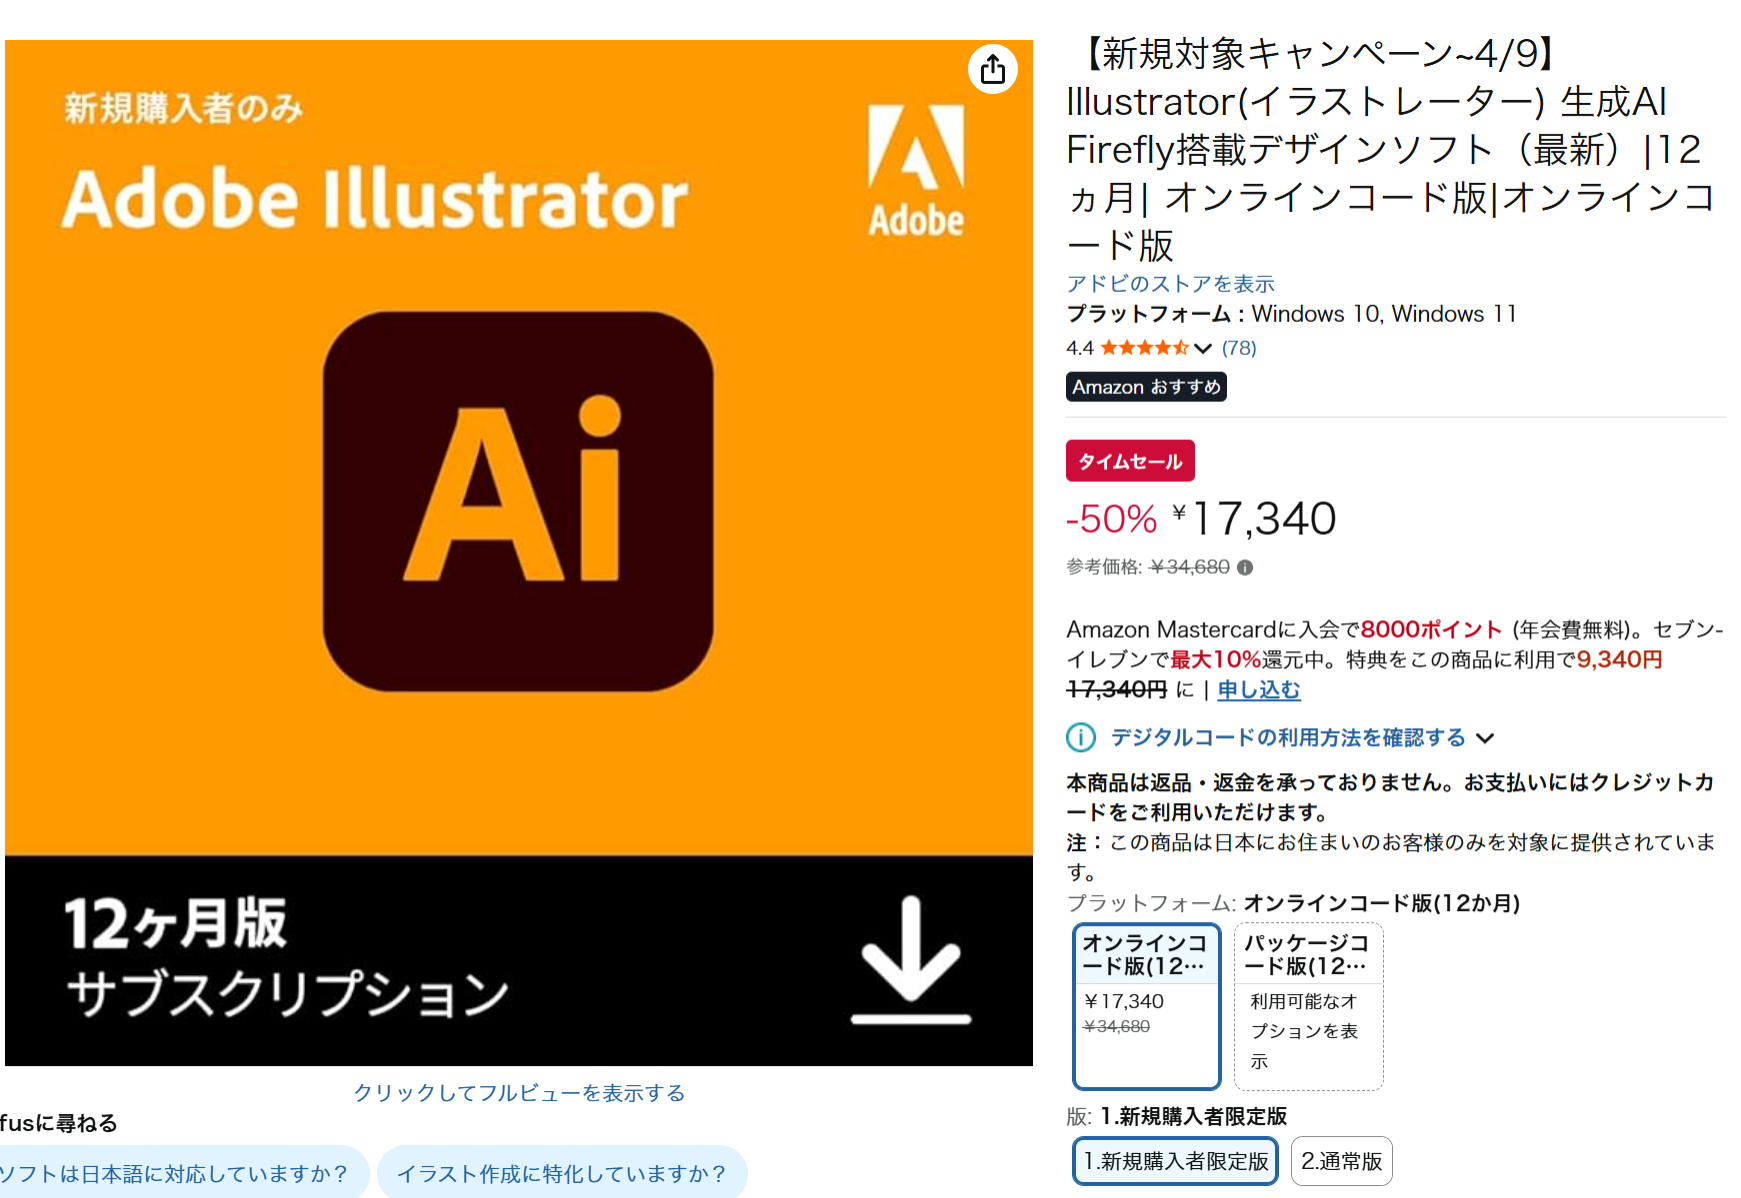The height and width of the screenshot is (1198, 1741).
Task: Click the 申し込む Mastercard application link
Action: (x=1258, y=690)
